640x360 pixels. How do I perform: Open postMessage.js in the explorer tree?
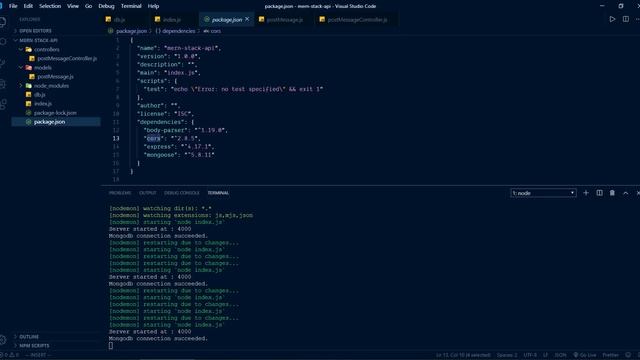[56, 77]
